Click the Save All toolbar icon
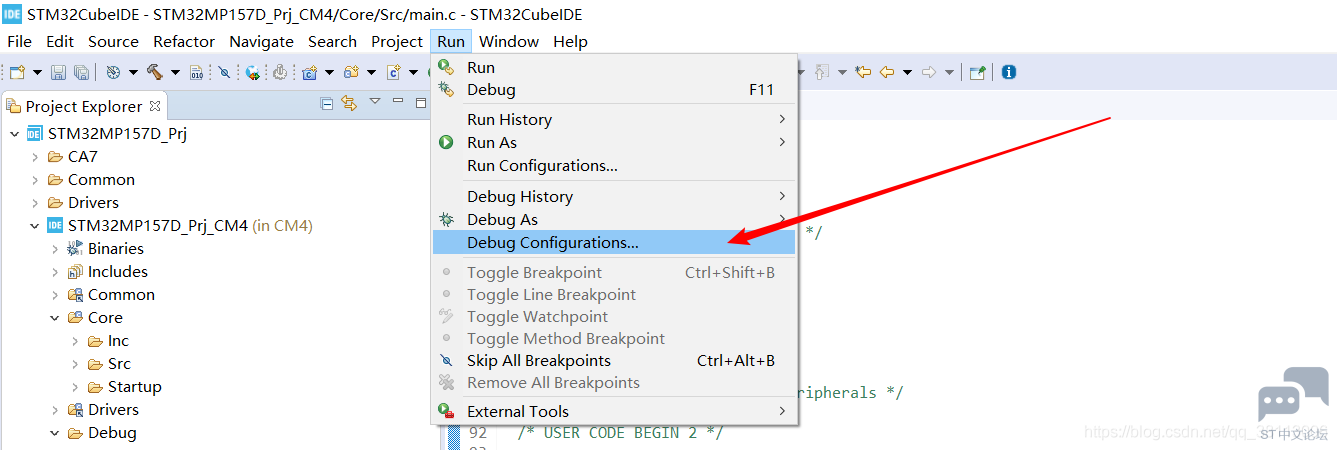This screenshot has height=450, width=1337. pyautogui.click(x=81, y=72)
